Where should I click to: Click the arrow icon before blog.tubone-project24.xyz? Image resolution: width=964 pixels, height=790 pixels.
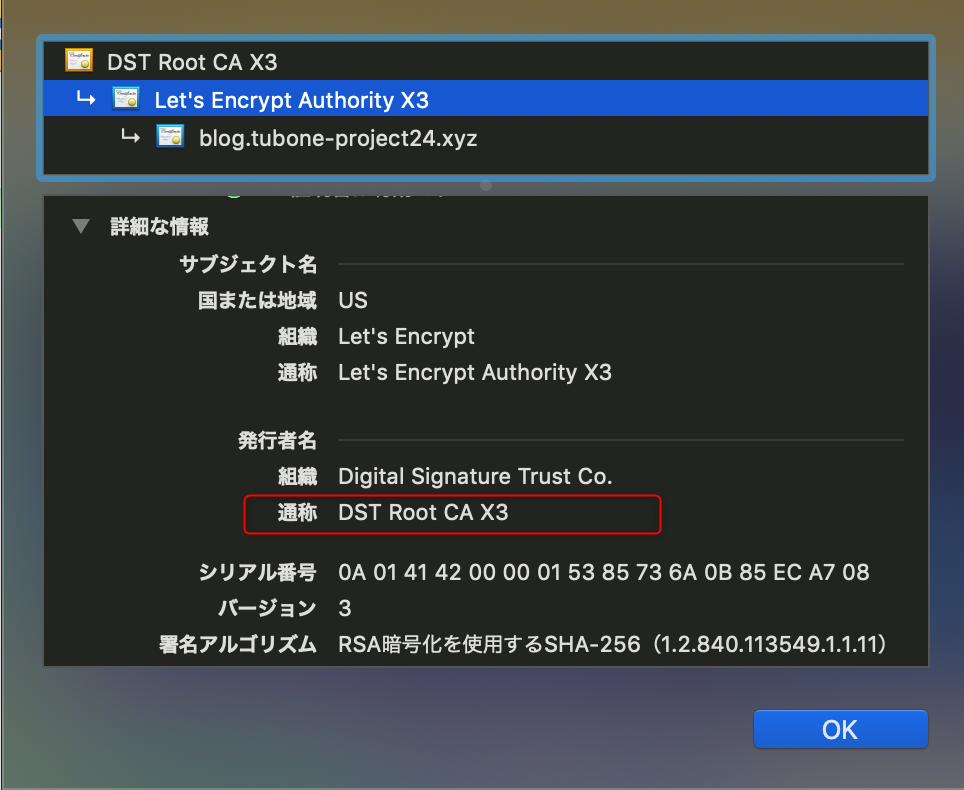[130, 137]
